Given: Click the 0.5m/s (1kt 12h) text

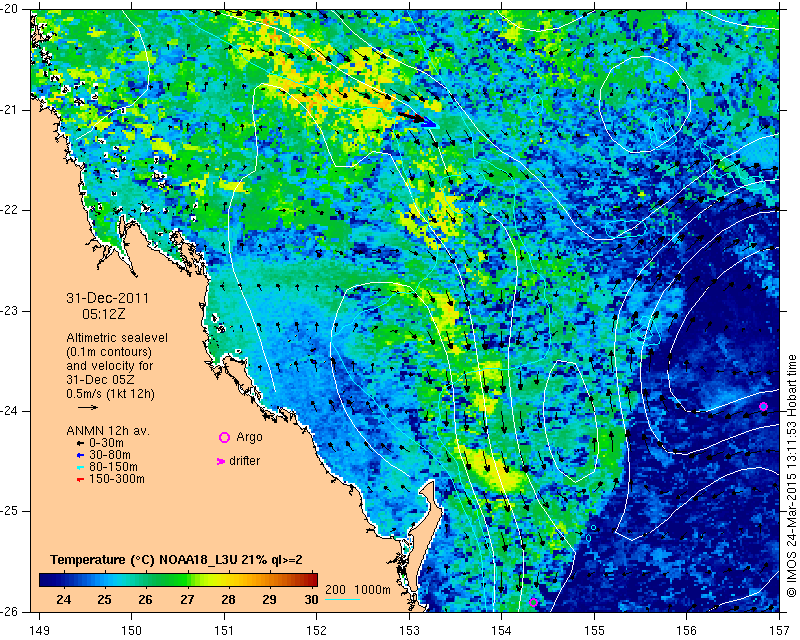Looking at the screenshot, I should [x=110, y=394].
